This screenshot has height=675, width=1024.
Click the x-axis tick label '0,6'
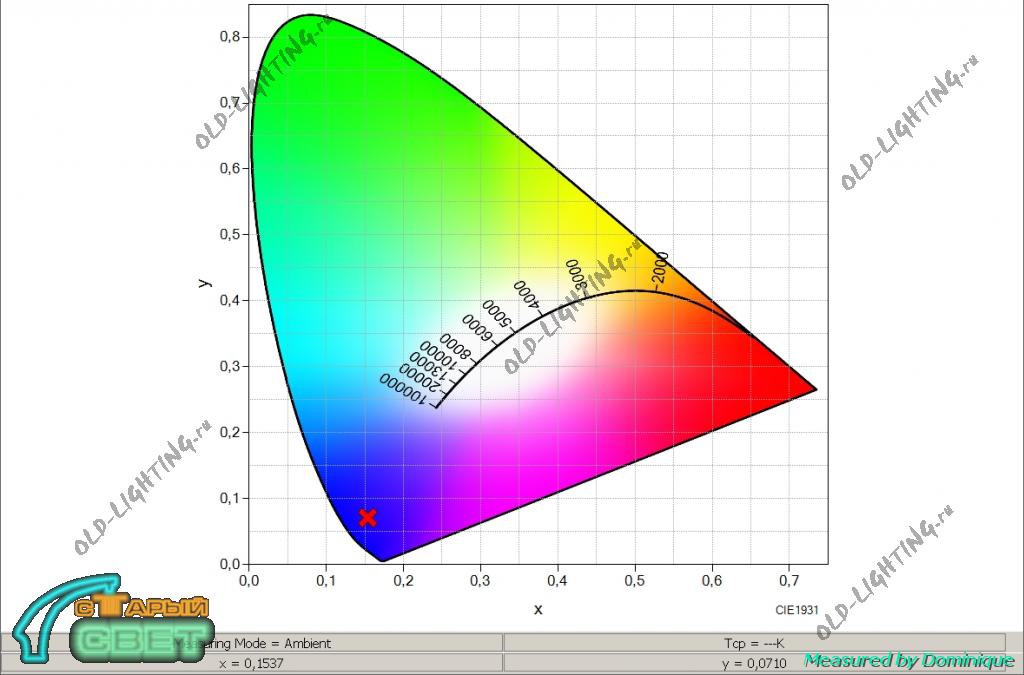[x=712, y=580]
